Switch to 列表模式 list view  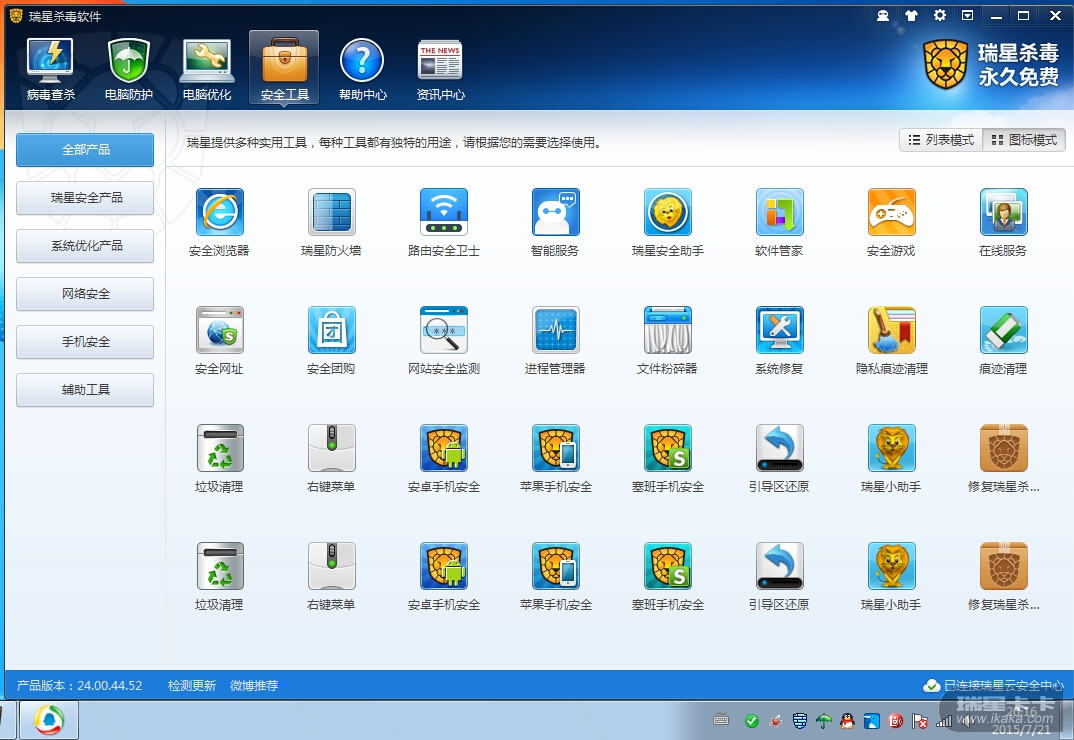point(941,140)
